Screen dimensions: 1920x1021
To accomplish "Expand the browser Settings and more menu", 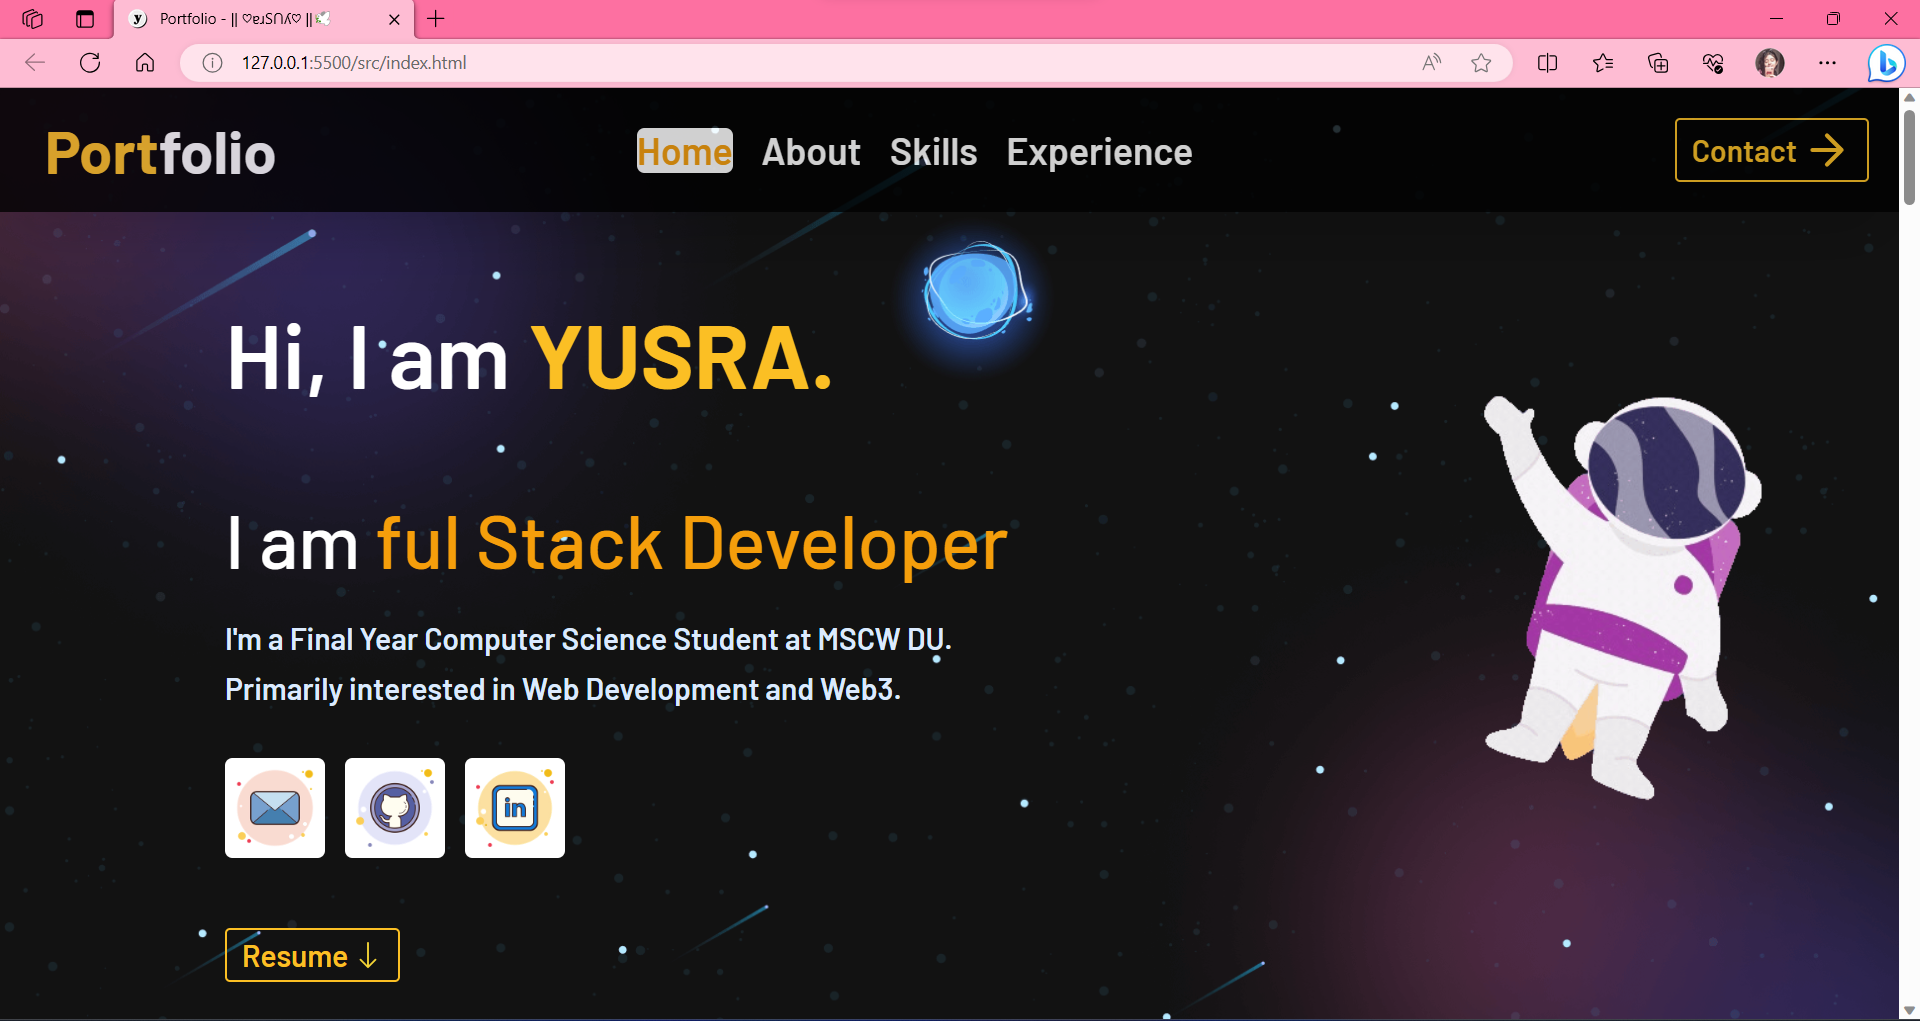I will point(1827,63).
